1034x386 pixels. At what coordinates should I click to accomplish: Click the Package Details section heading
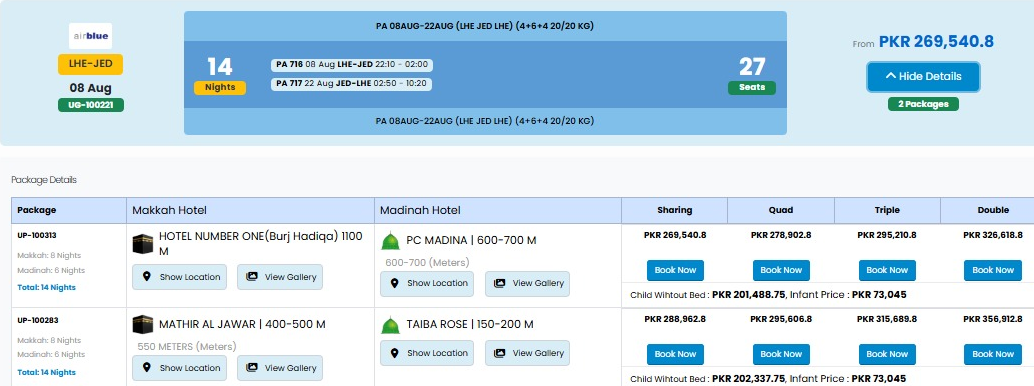[x=44, y=180]
